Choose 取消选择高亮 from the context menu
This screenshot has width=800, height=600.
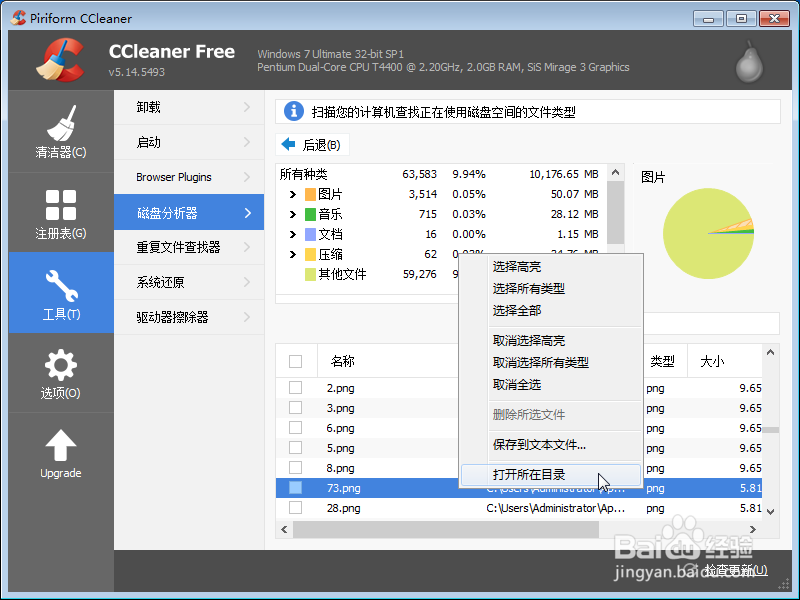(x=551, y=340)
